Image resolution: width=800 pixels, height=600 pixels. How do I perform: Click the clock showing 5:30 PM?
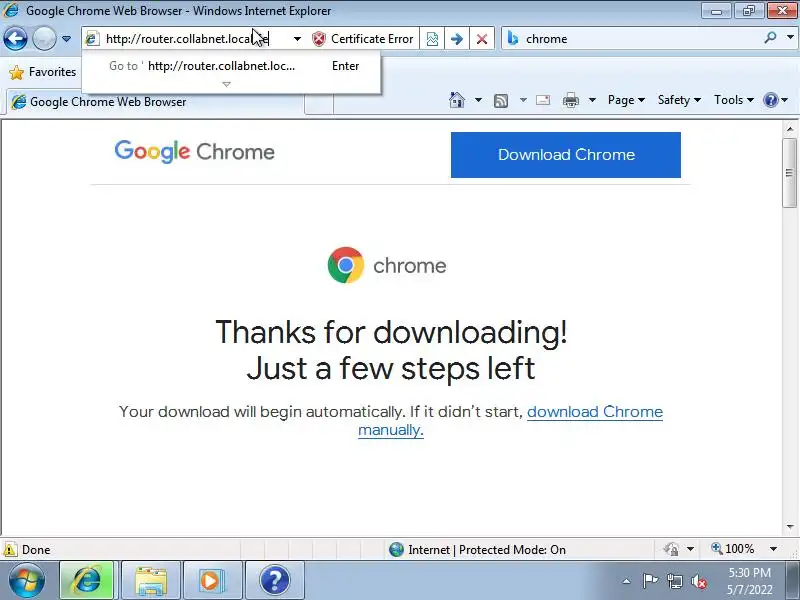click(x=749, y=572)
